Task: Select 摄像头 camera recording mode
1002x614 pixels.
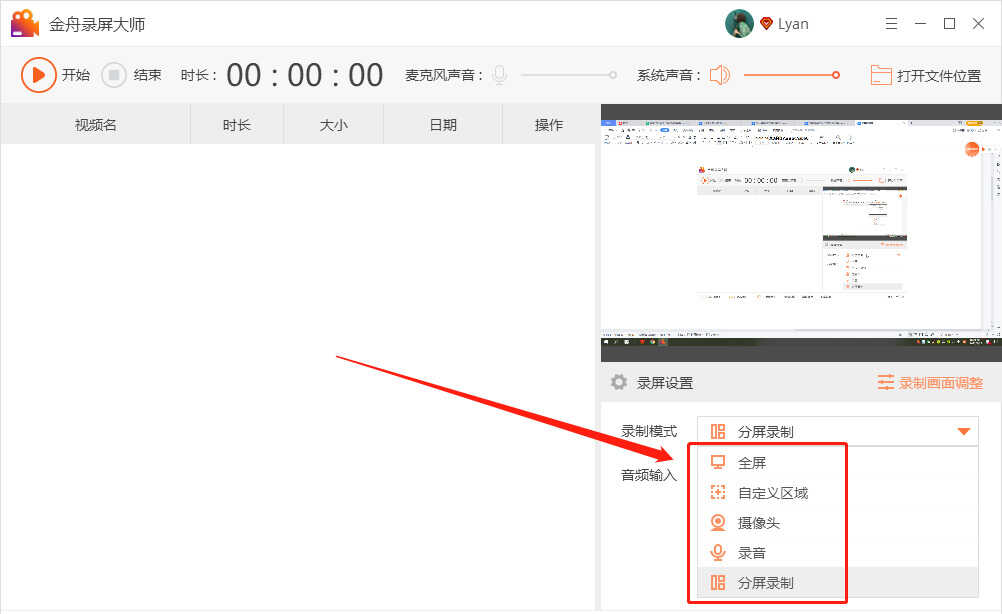Action: [x=758, y=523]
